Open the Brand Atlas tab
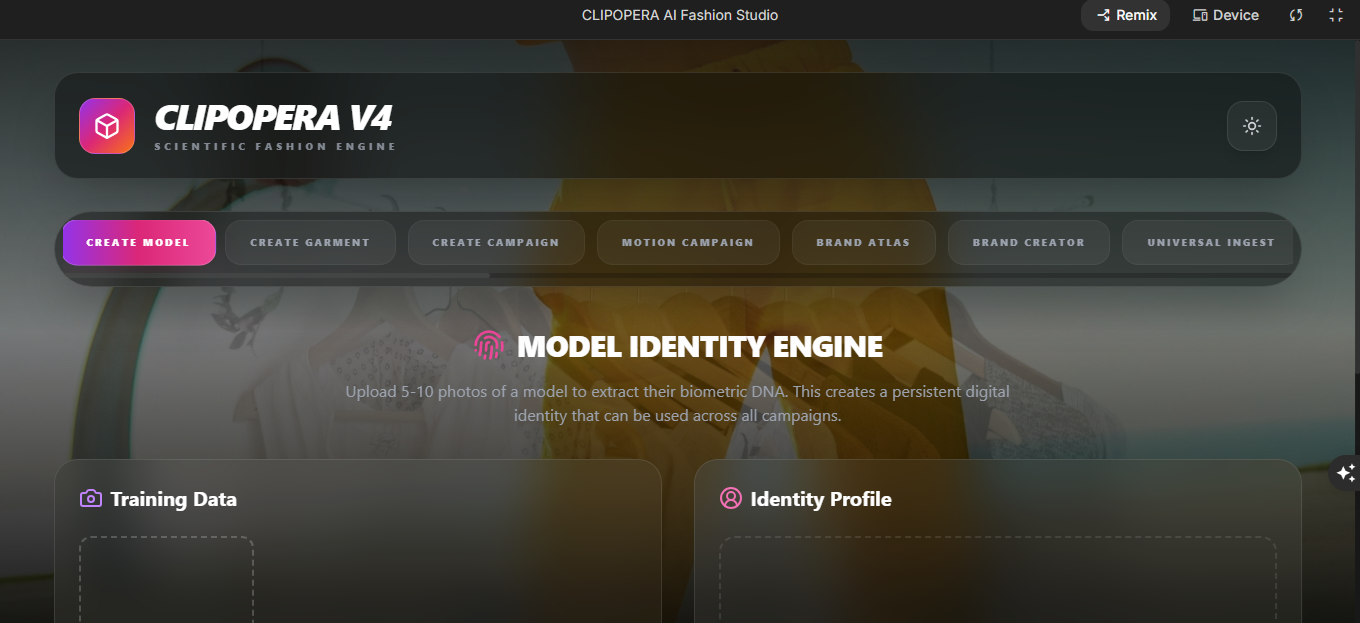This screenshot has width=1360, height=623. point(864,243)
